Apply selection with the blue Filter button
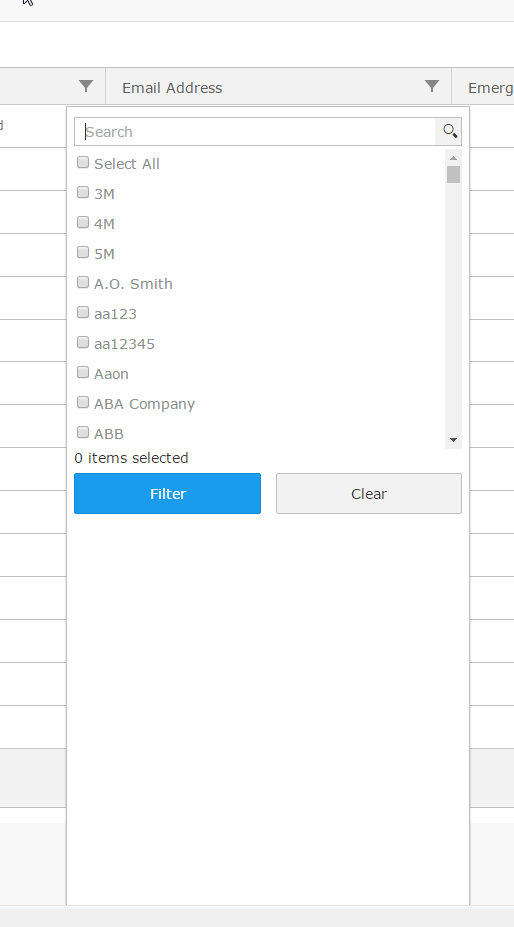 [x=167, y=494]
